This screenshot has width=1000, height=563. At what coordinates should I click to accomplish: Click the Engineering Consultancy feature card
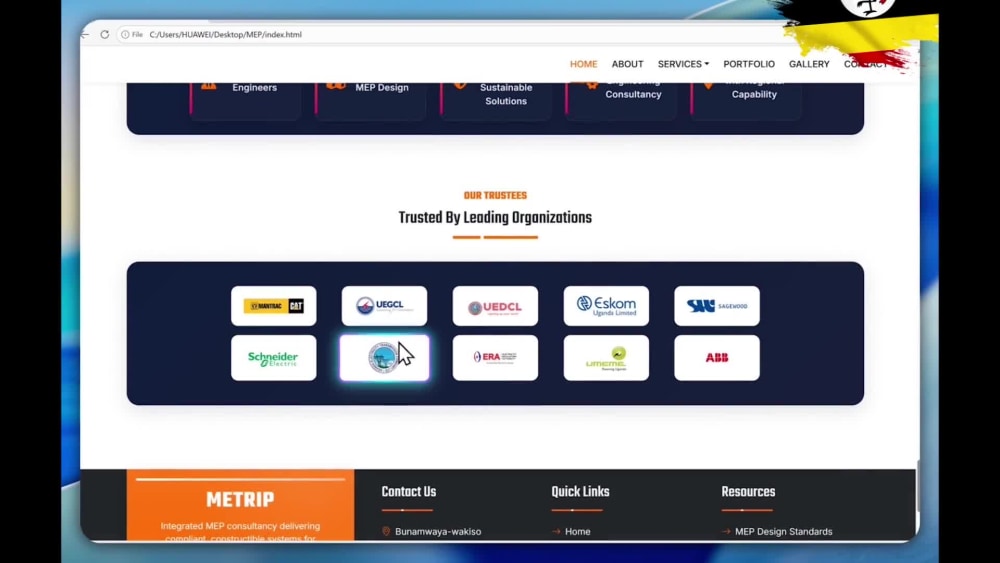pyautogui.click(x=621, y=101)
